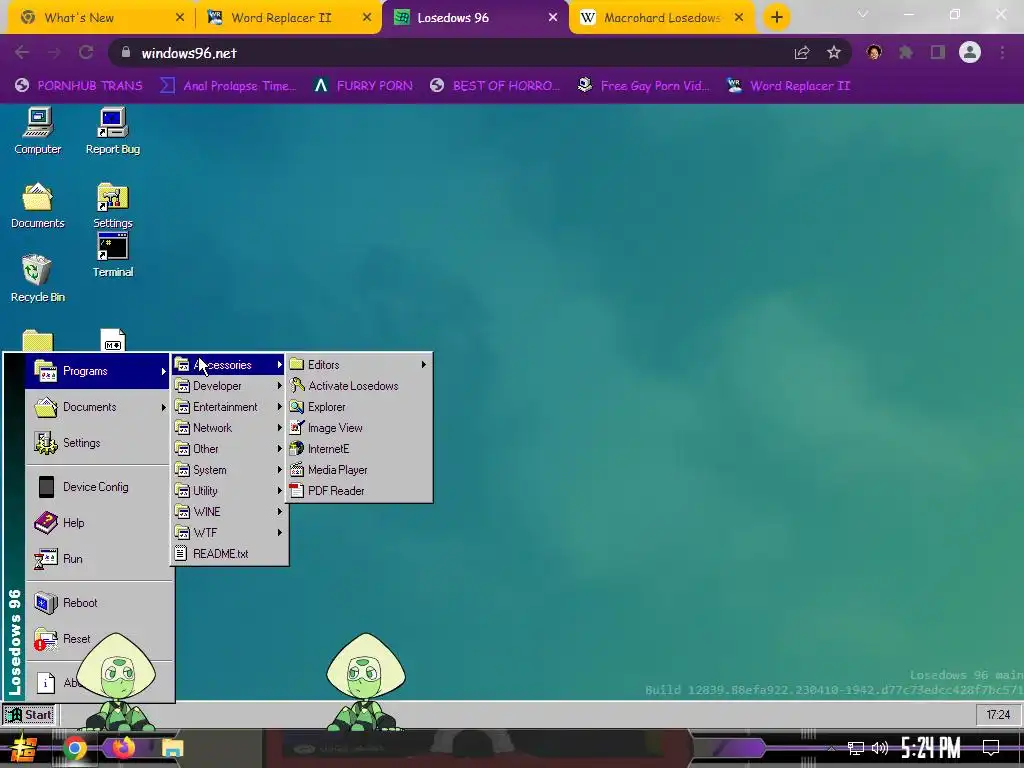Expand the Entertainment program group
The width and height of the screenshot is (1024, 768).
coord(229,407)
